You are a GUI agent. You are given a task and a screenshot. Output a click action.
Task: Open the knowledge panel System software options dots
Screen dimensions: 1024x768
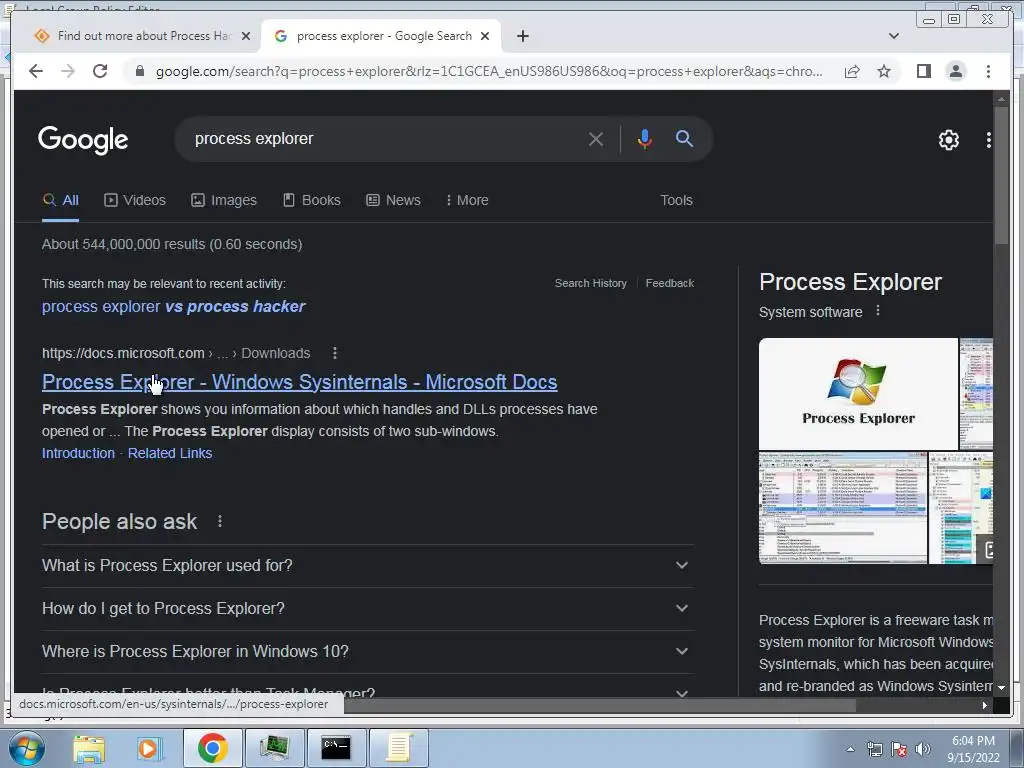(878, 311)
